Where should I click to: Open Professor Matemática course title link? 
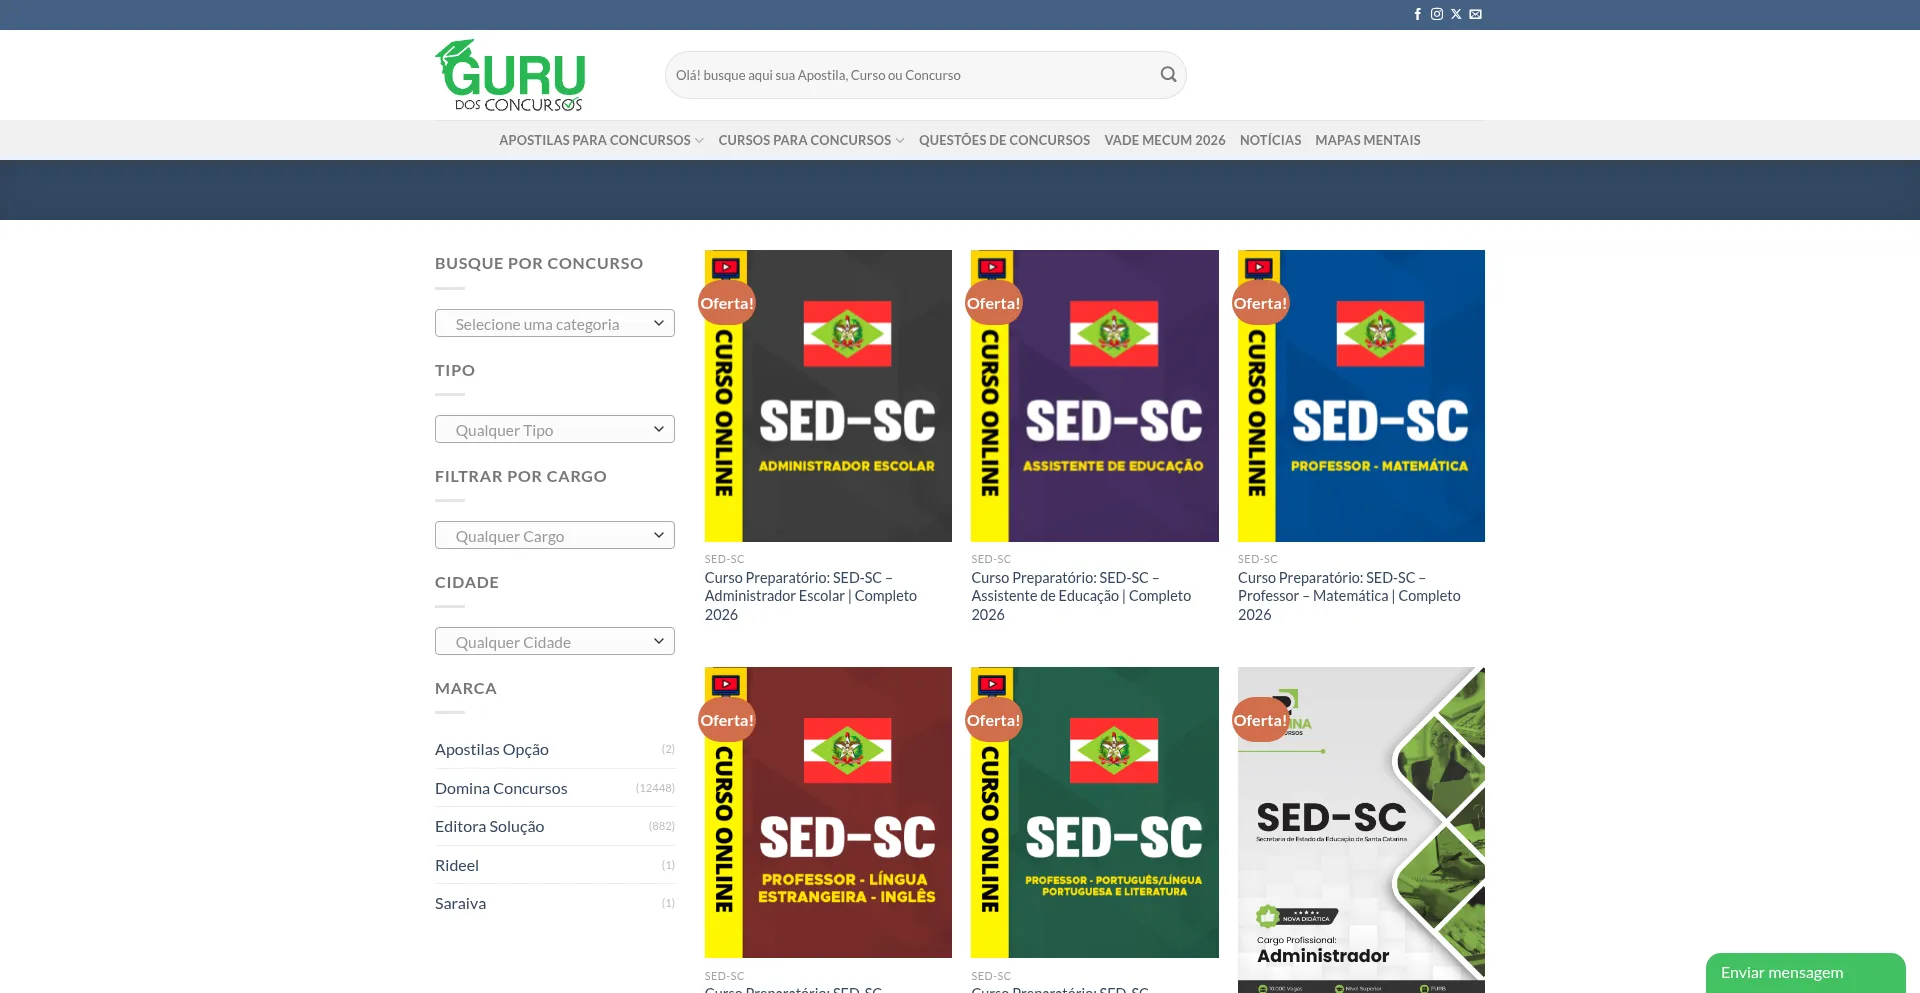tap(1349, 596)
